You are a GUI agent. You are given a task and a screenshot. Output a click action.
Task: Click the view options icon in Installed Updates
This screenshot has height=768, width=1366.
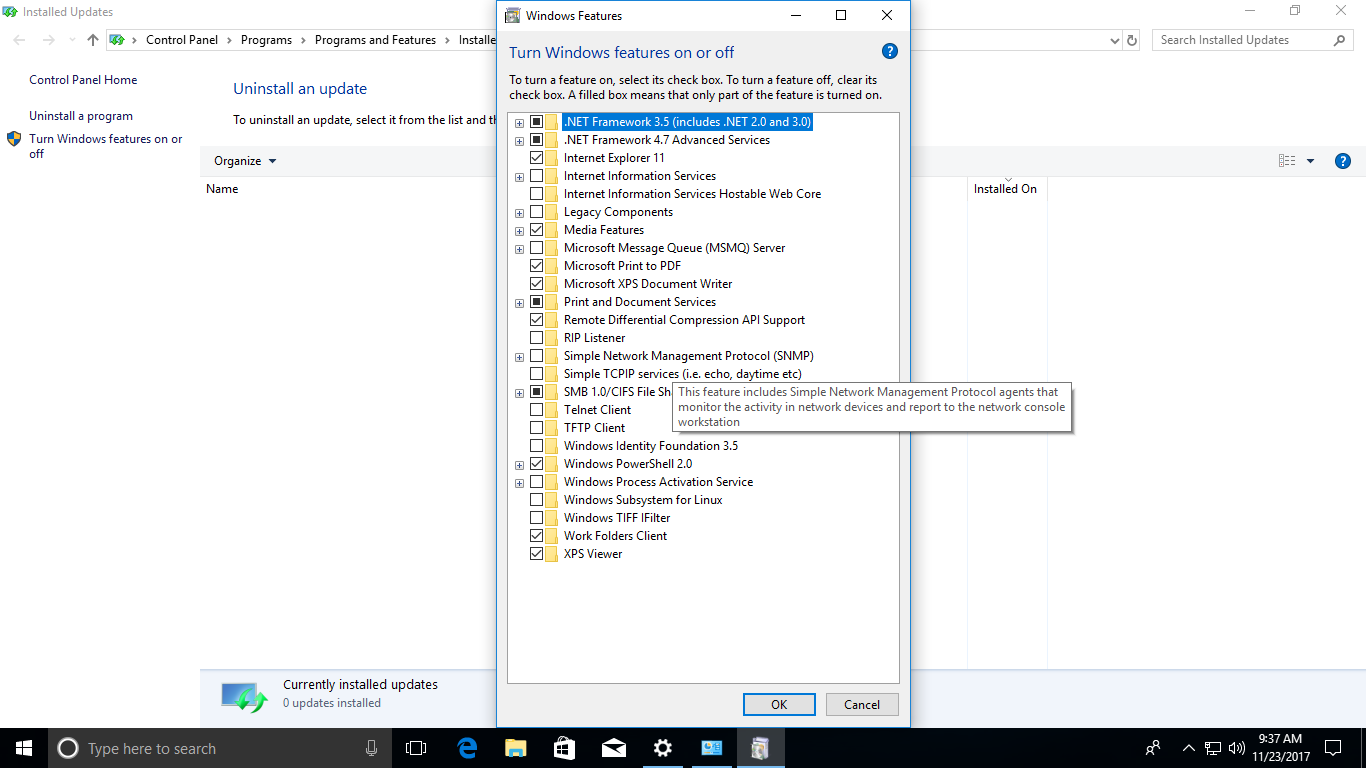pos(1288,161)
